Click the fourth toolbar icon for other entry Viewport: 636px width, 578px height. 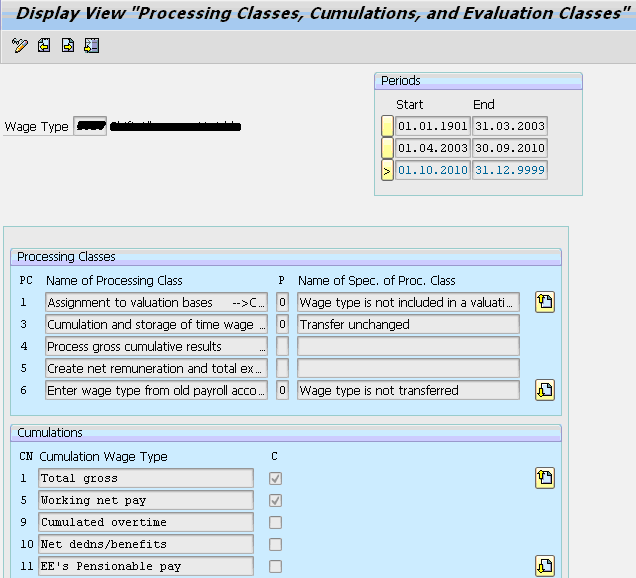[x=92, y=46]
